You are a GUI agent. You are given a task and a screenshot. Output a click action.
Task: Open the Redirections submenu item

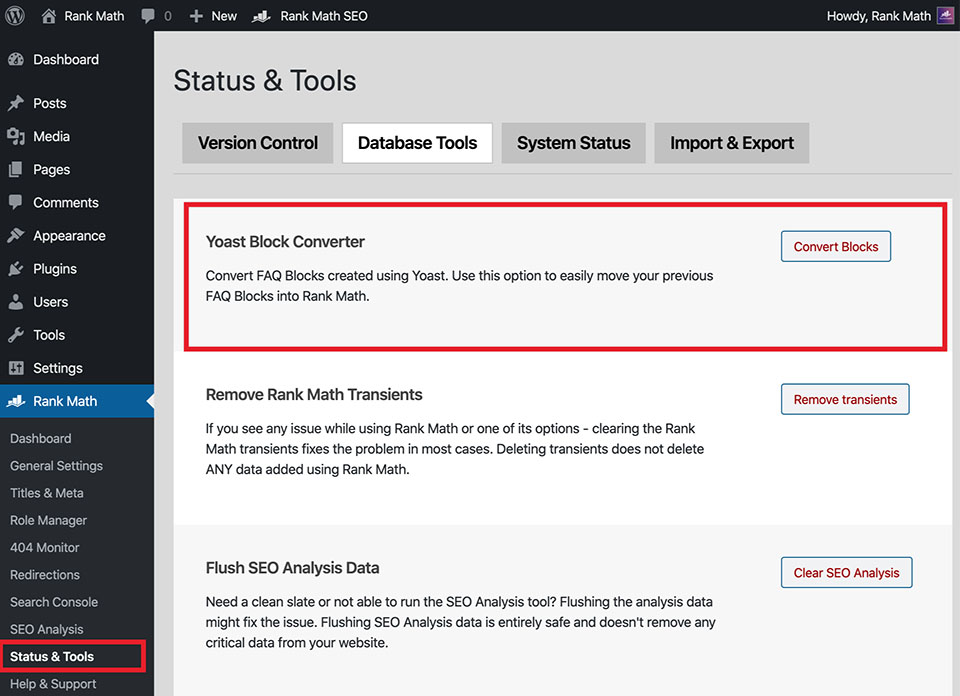pyautogui.click(x=45, y=575)
